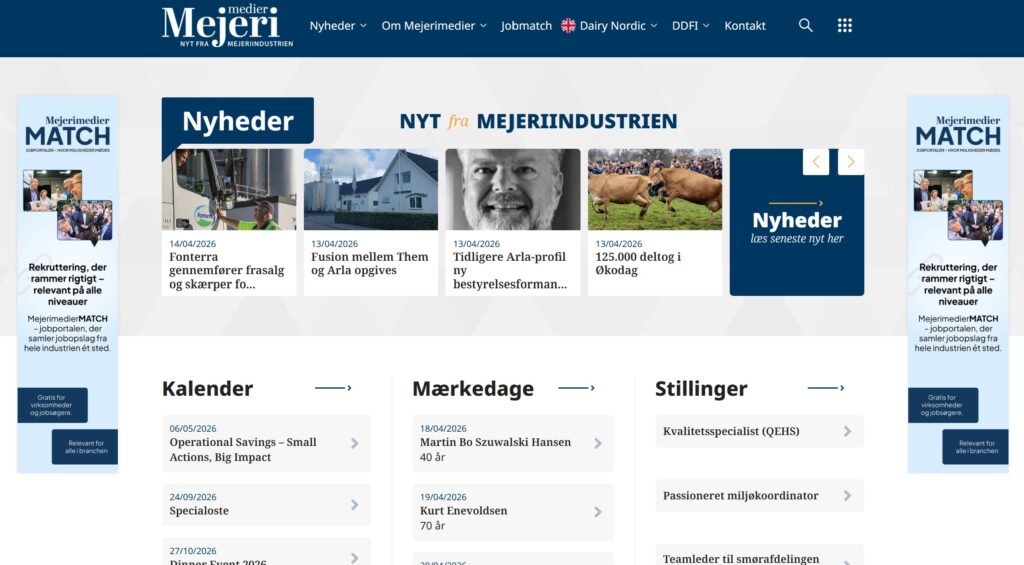Open the grid apps menu icon
The width and height of the screenshot is (1024, 565).
844,25
